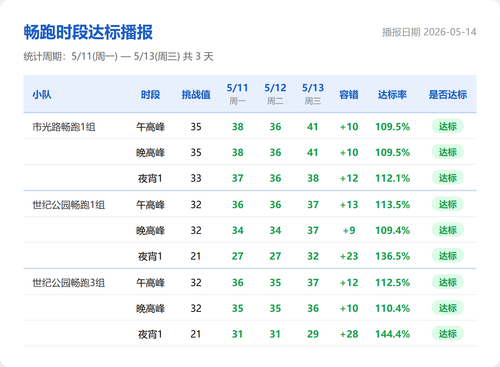Click the 达标 badge in the 112.5% row
500x367 pixels.
(x=448, y=282)
